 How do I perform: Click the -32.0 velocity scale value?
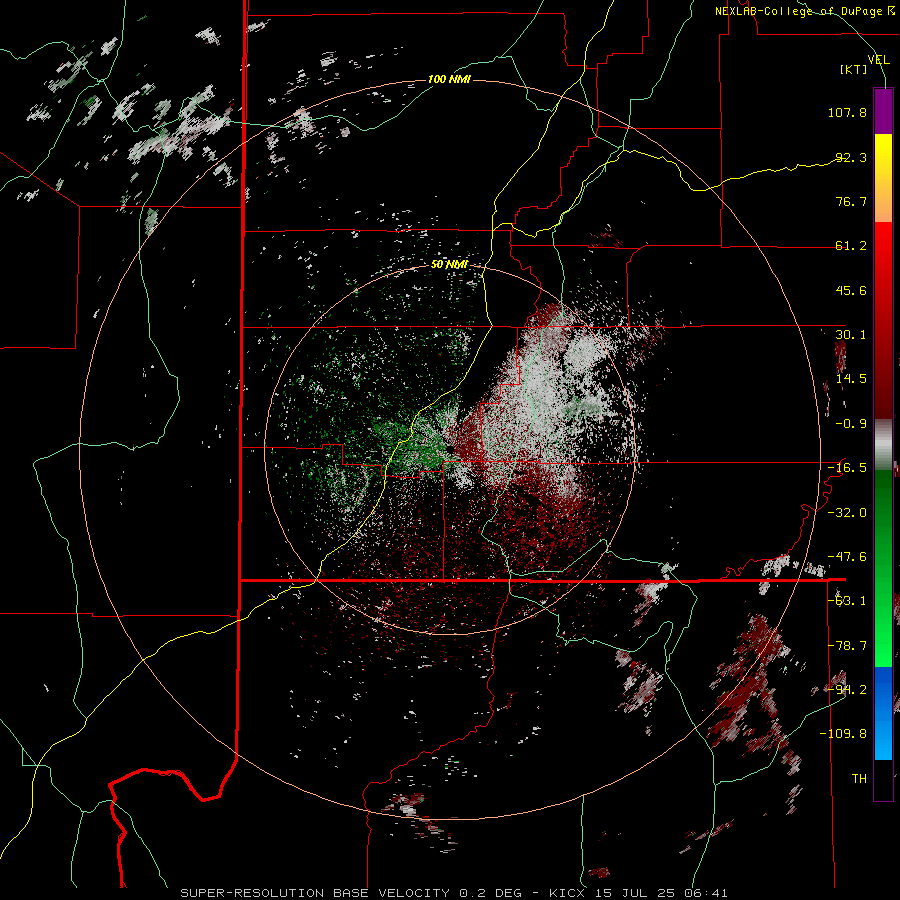pyautogui.click(x=847, y=513)
